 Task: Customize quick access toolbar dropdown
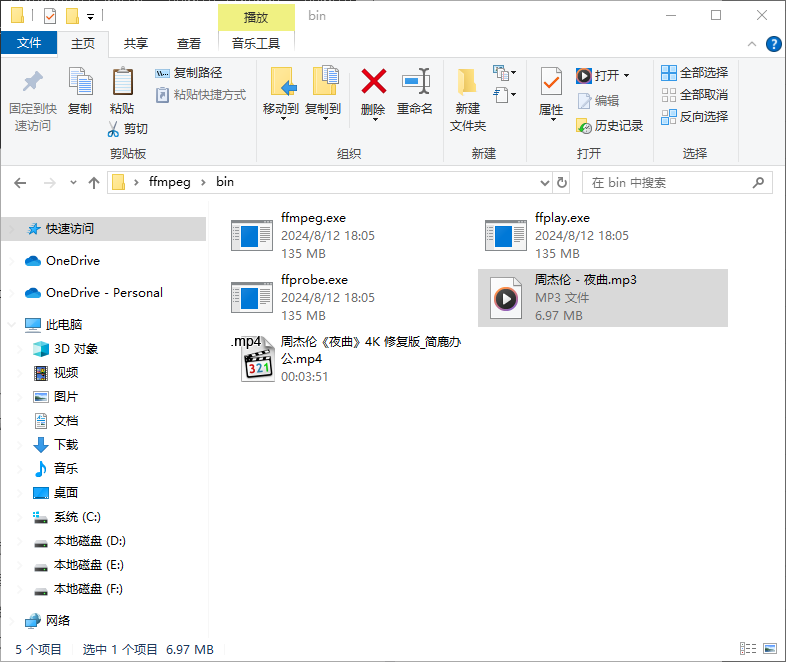(90, 17)
